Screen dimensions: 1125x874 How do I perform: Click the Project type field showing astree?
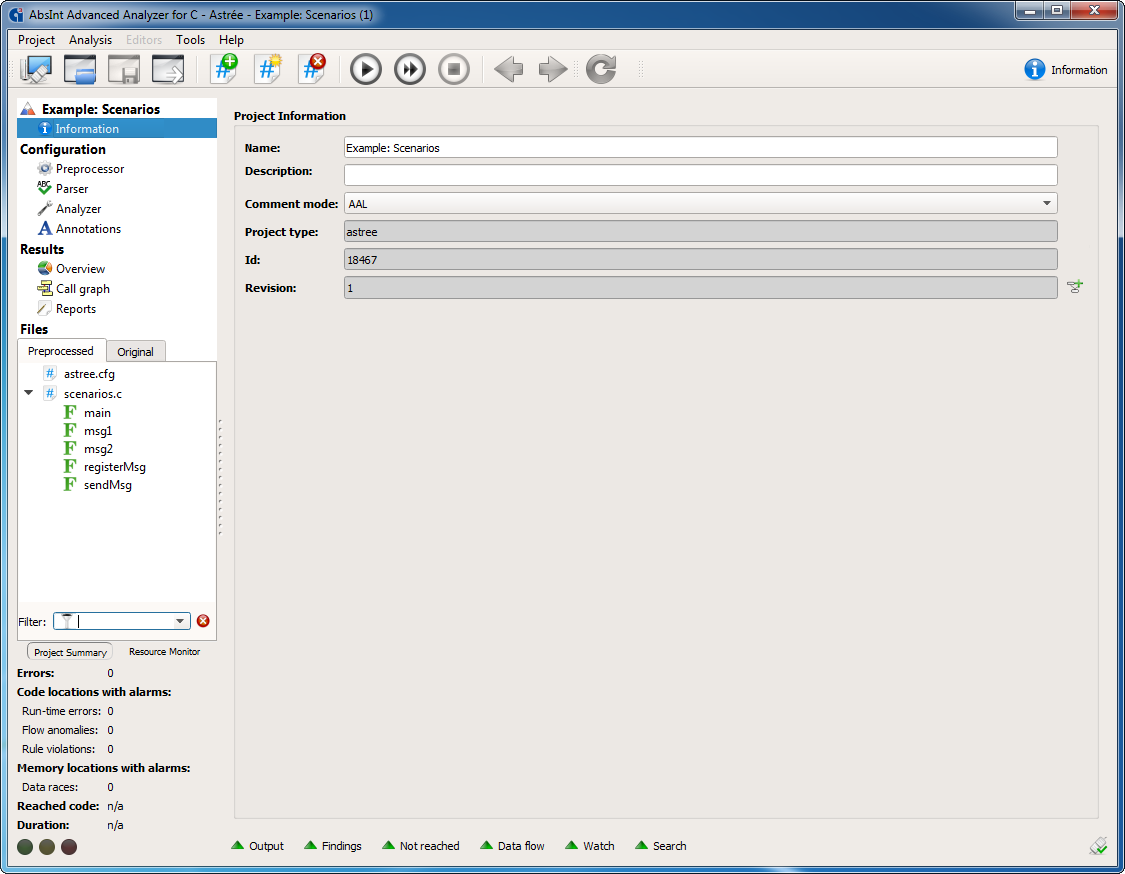700,232
